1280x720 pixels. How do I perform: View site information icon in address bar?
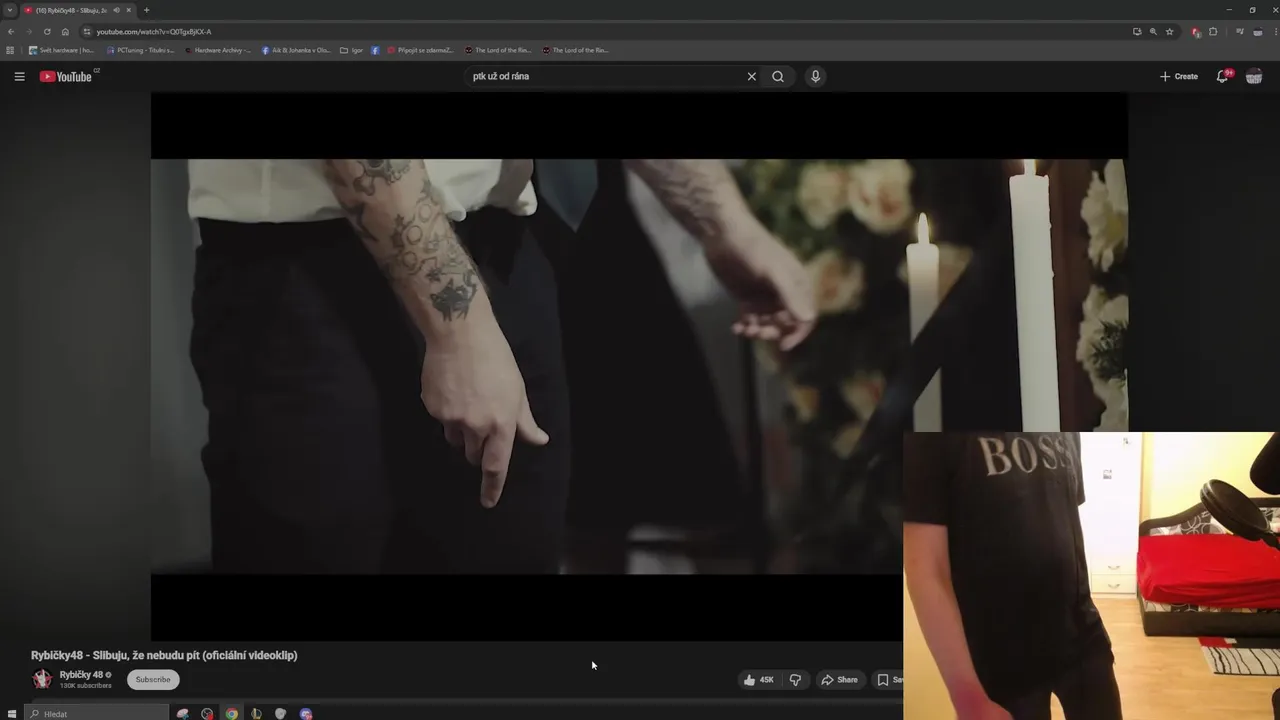[x=87, y=31]
